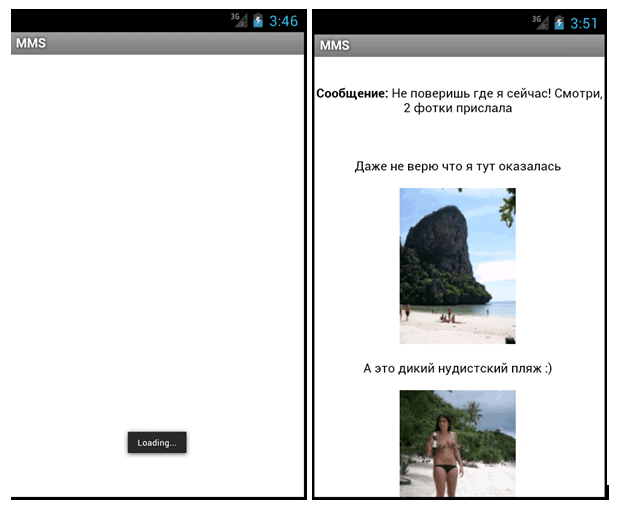Tap the battery charging icon in right phone
Viewport: 619px width, 509px height.
559,23
